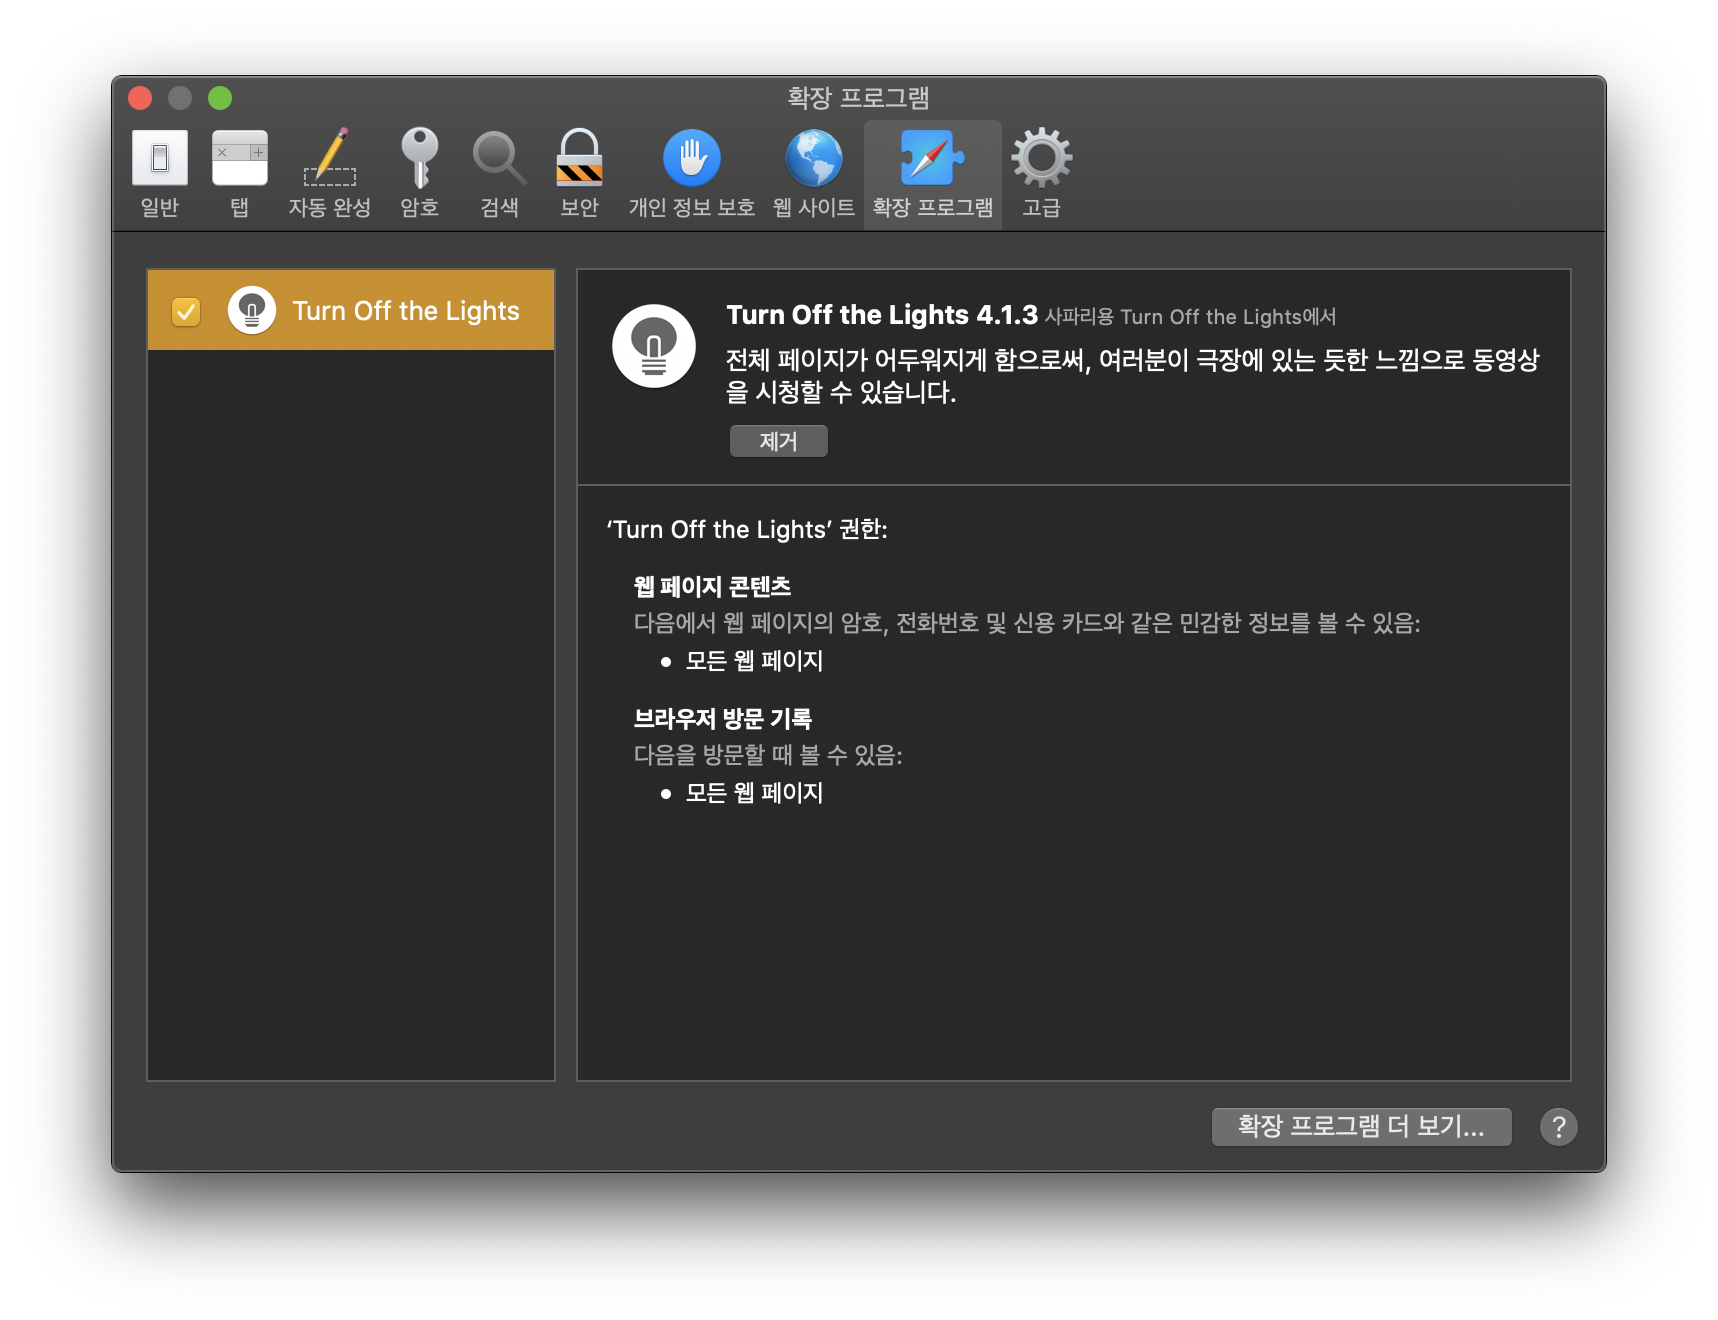The height and width of the screenshot is (1320, 1718).
Task: Open the 웹 사이트 (Websites) globe pane
Action: click(x=814, y=174)
